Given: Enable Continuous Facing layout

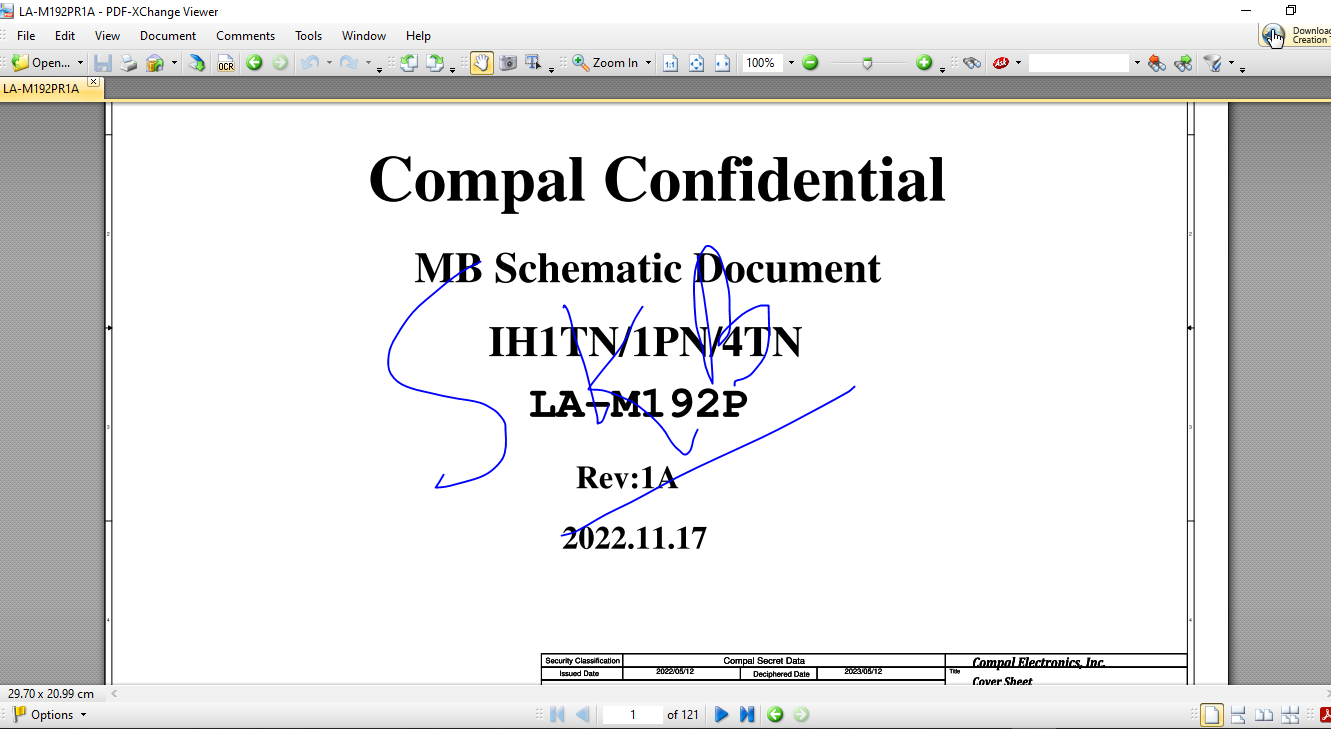Looking at the screenshot, I should (x=1290, y=715).
